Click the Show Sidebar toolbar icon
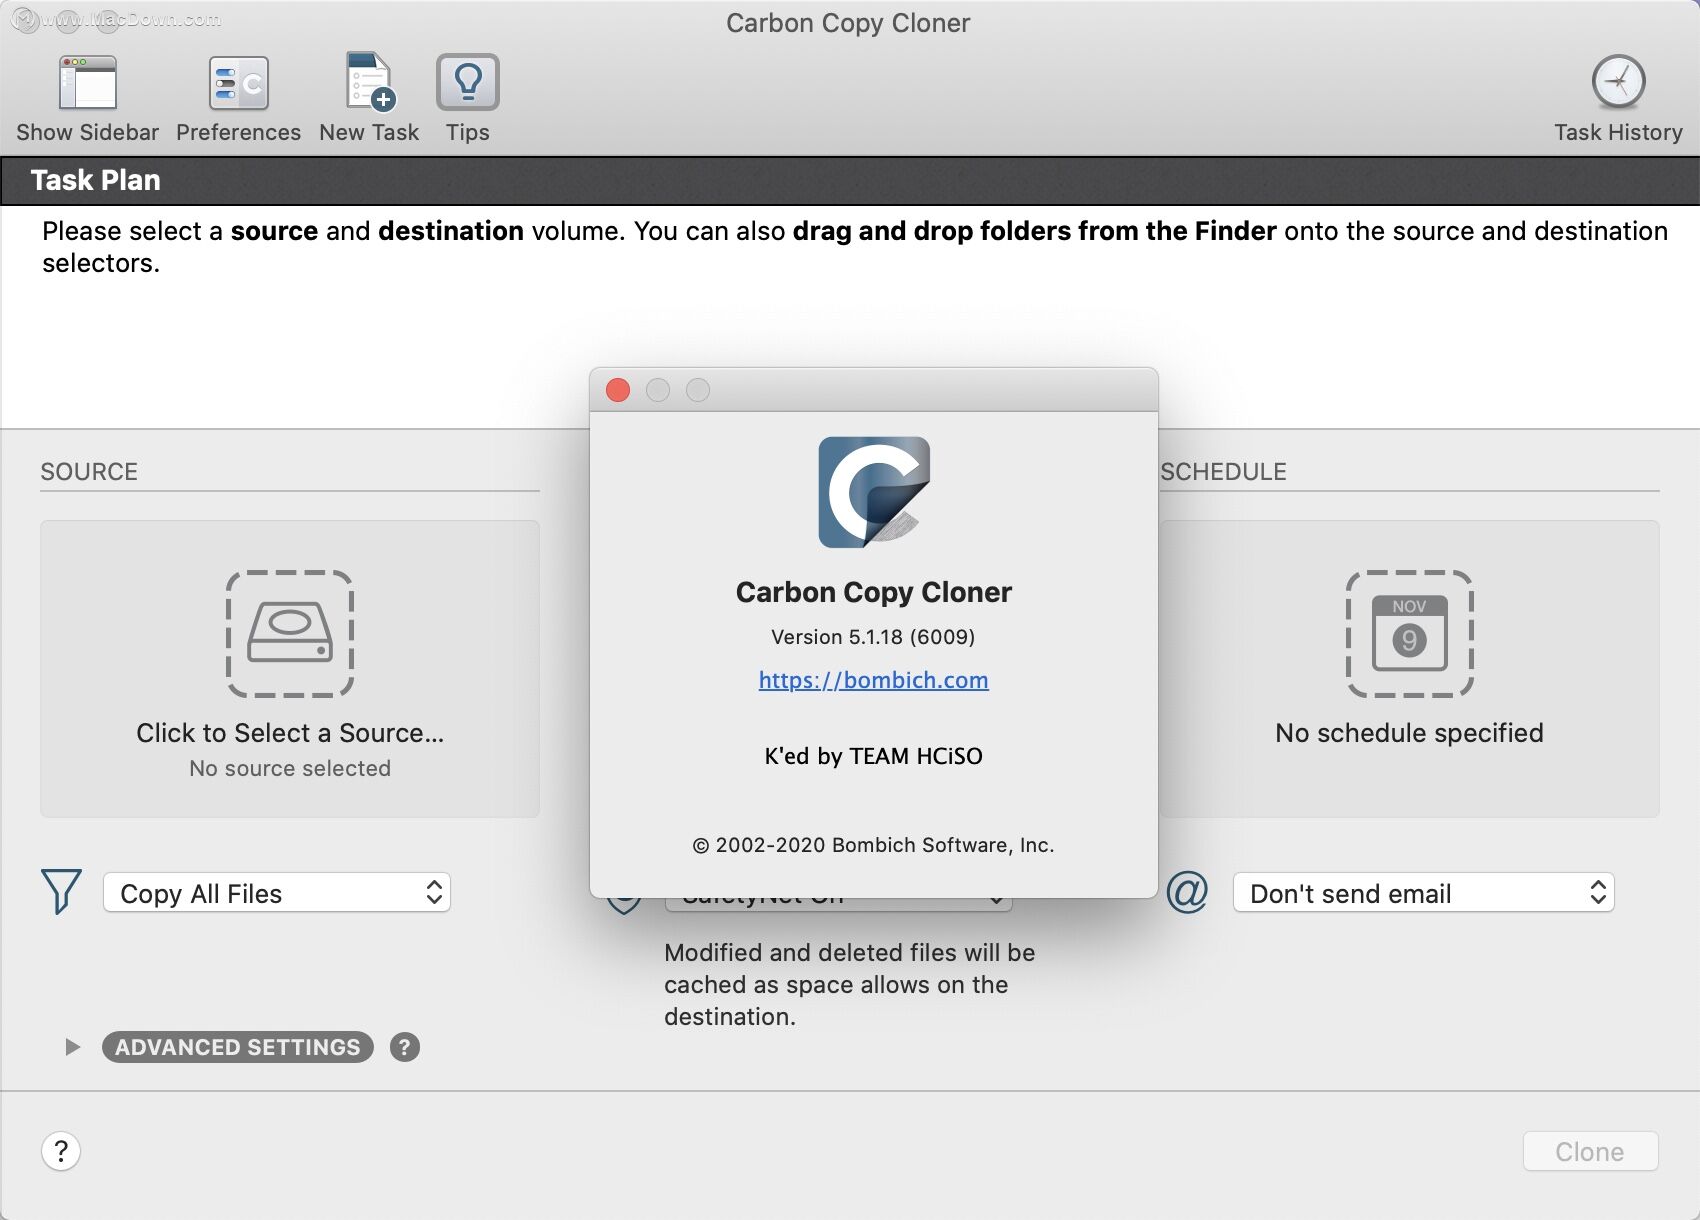This screenshot has height=1220, width=1700. click(88, 82)
